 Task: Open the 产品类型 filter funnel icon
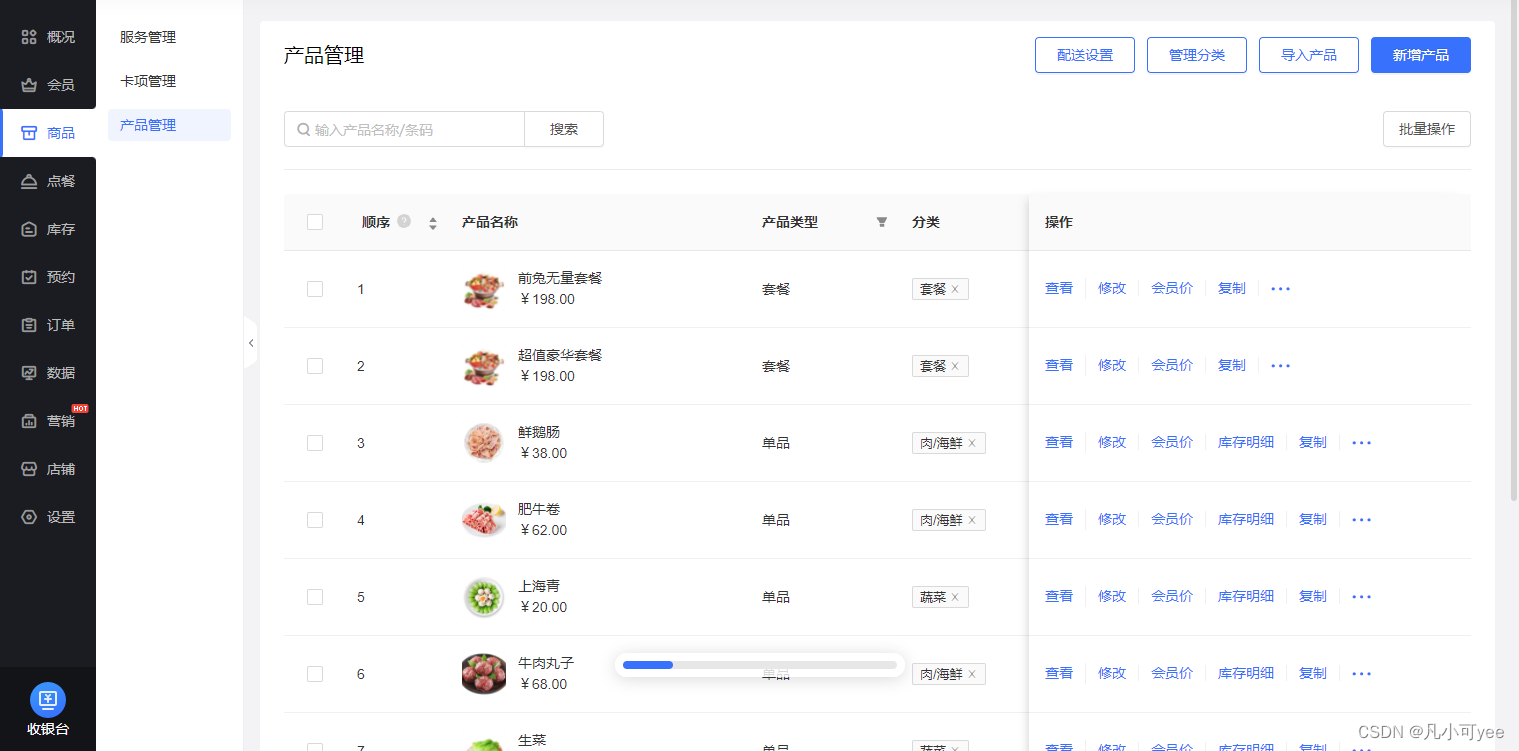[881, 222]
